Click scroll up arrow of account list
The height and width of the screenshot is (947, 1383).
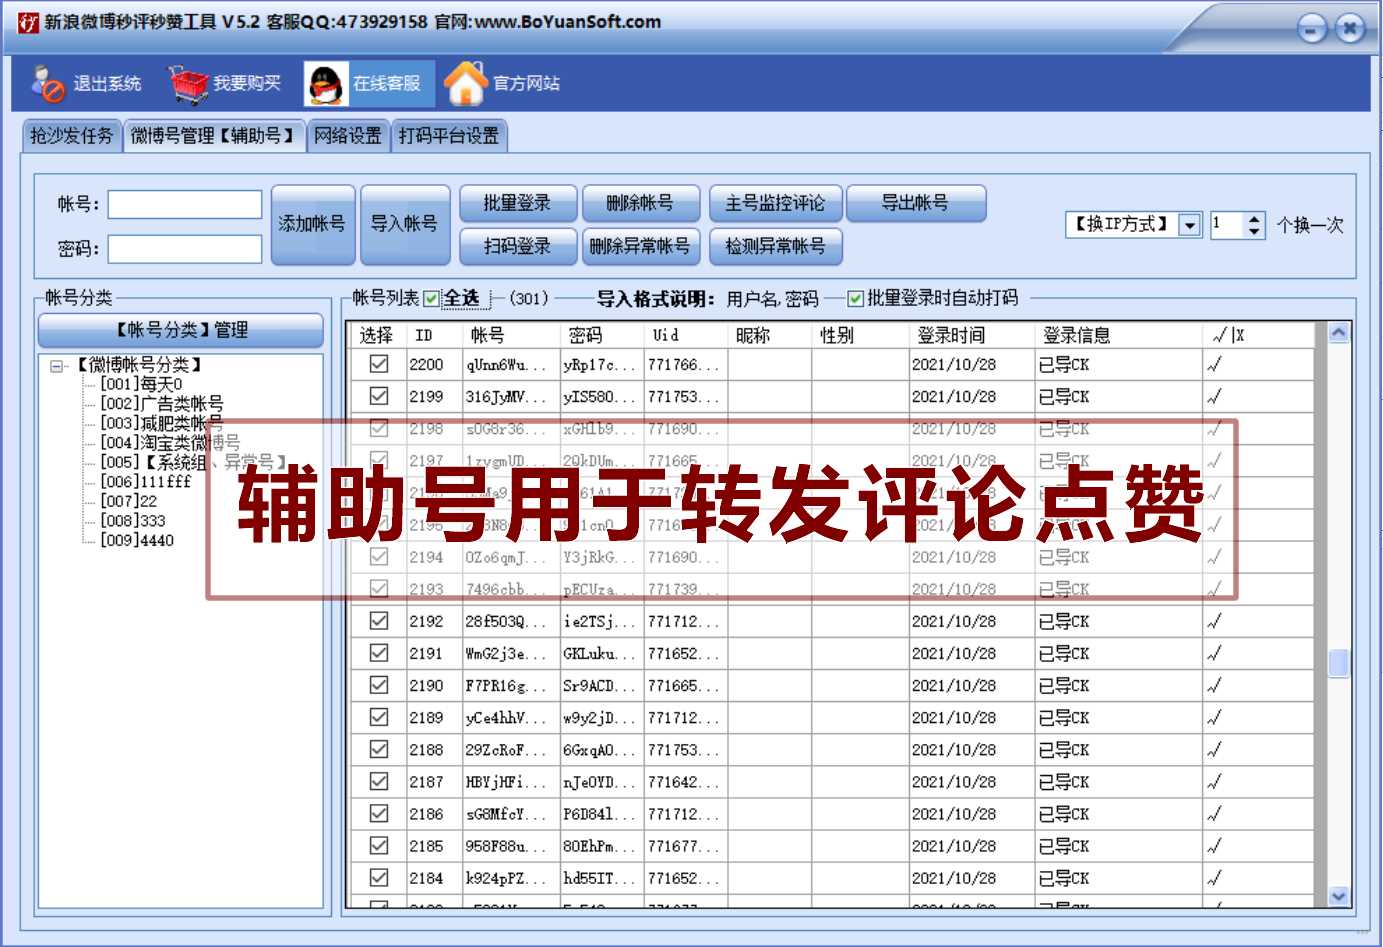click(1338, 333)
